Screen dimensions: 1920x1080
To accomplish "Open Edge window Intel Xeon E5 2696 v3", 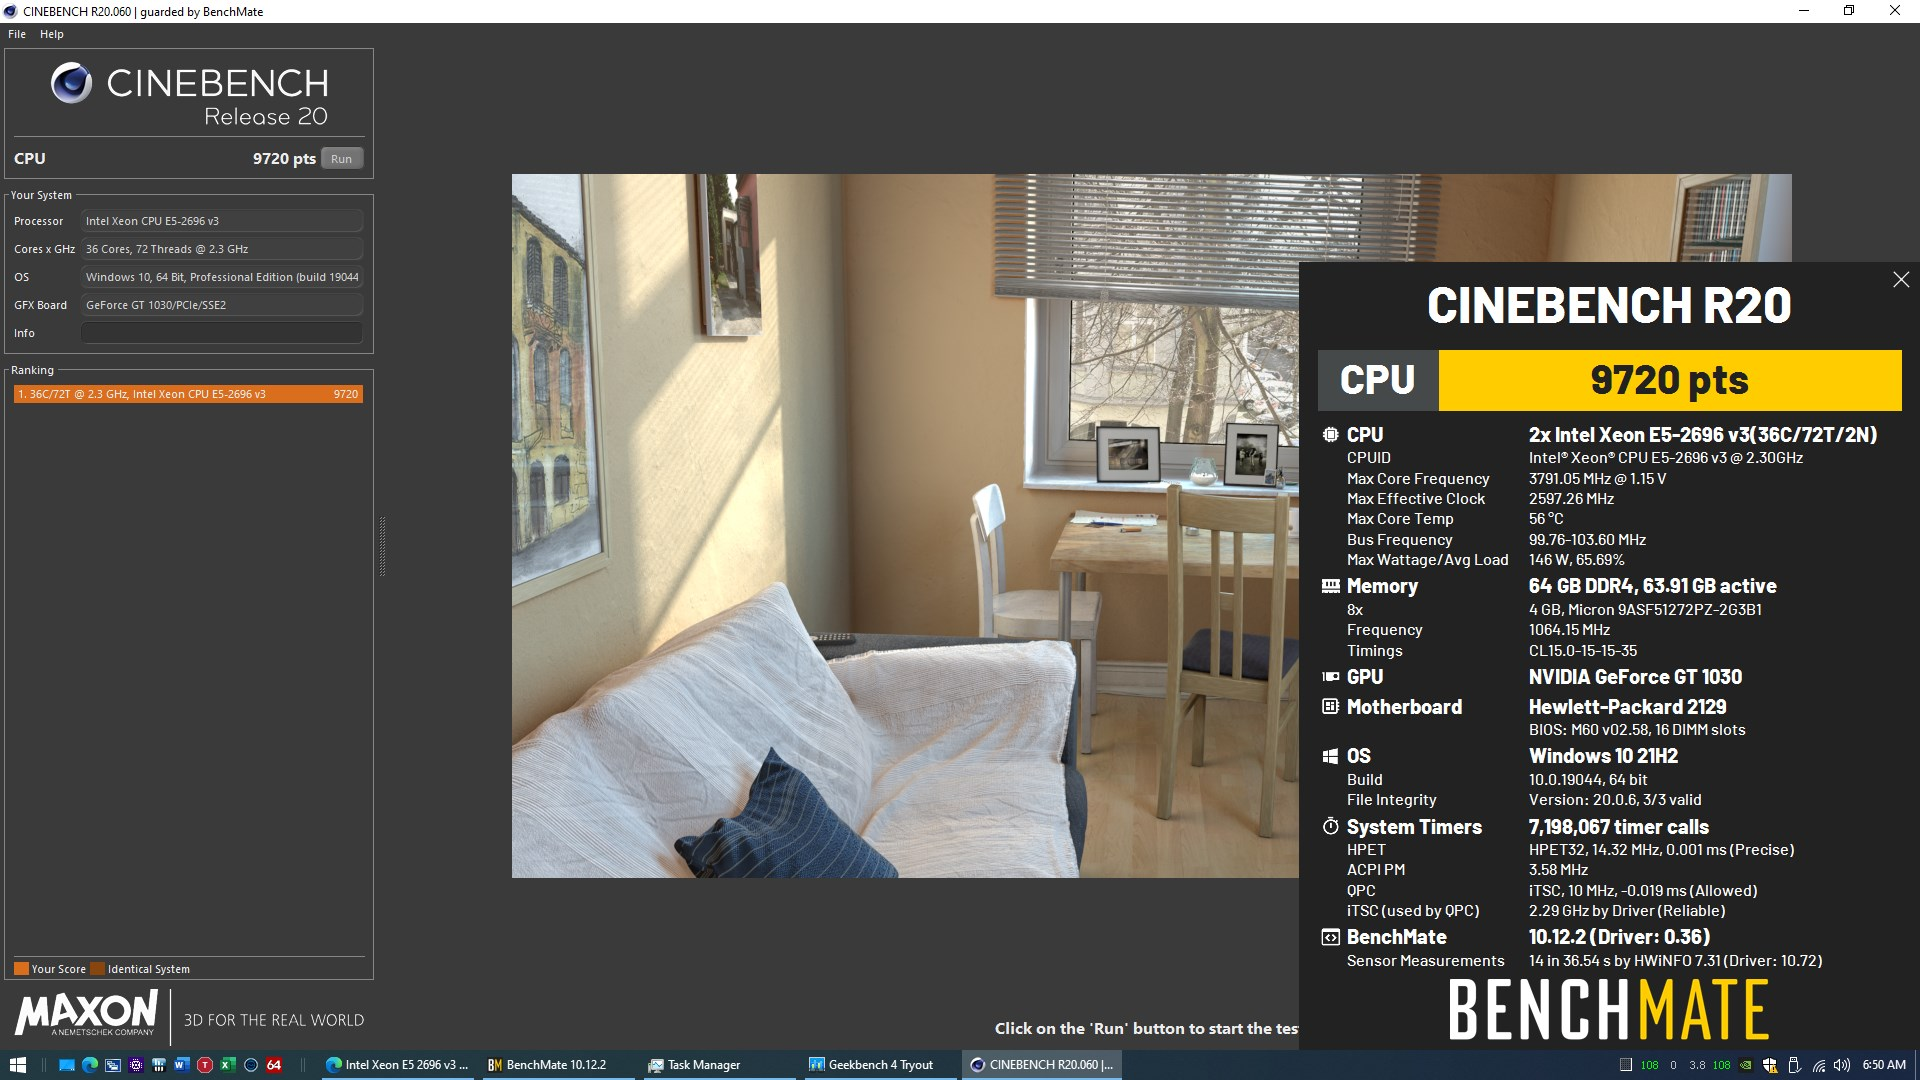I will (397, 1065).
